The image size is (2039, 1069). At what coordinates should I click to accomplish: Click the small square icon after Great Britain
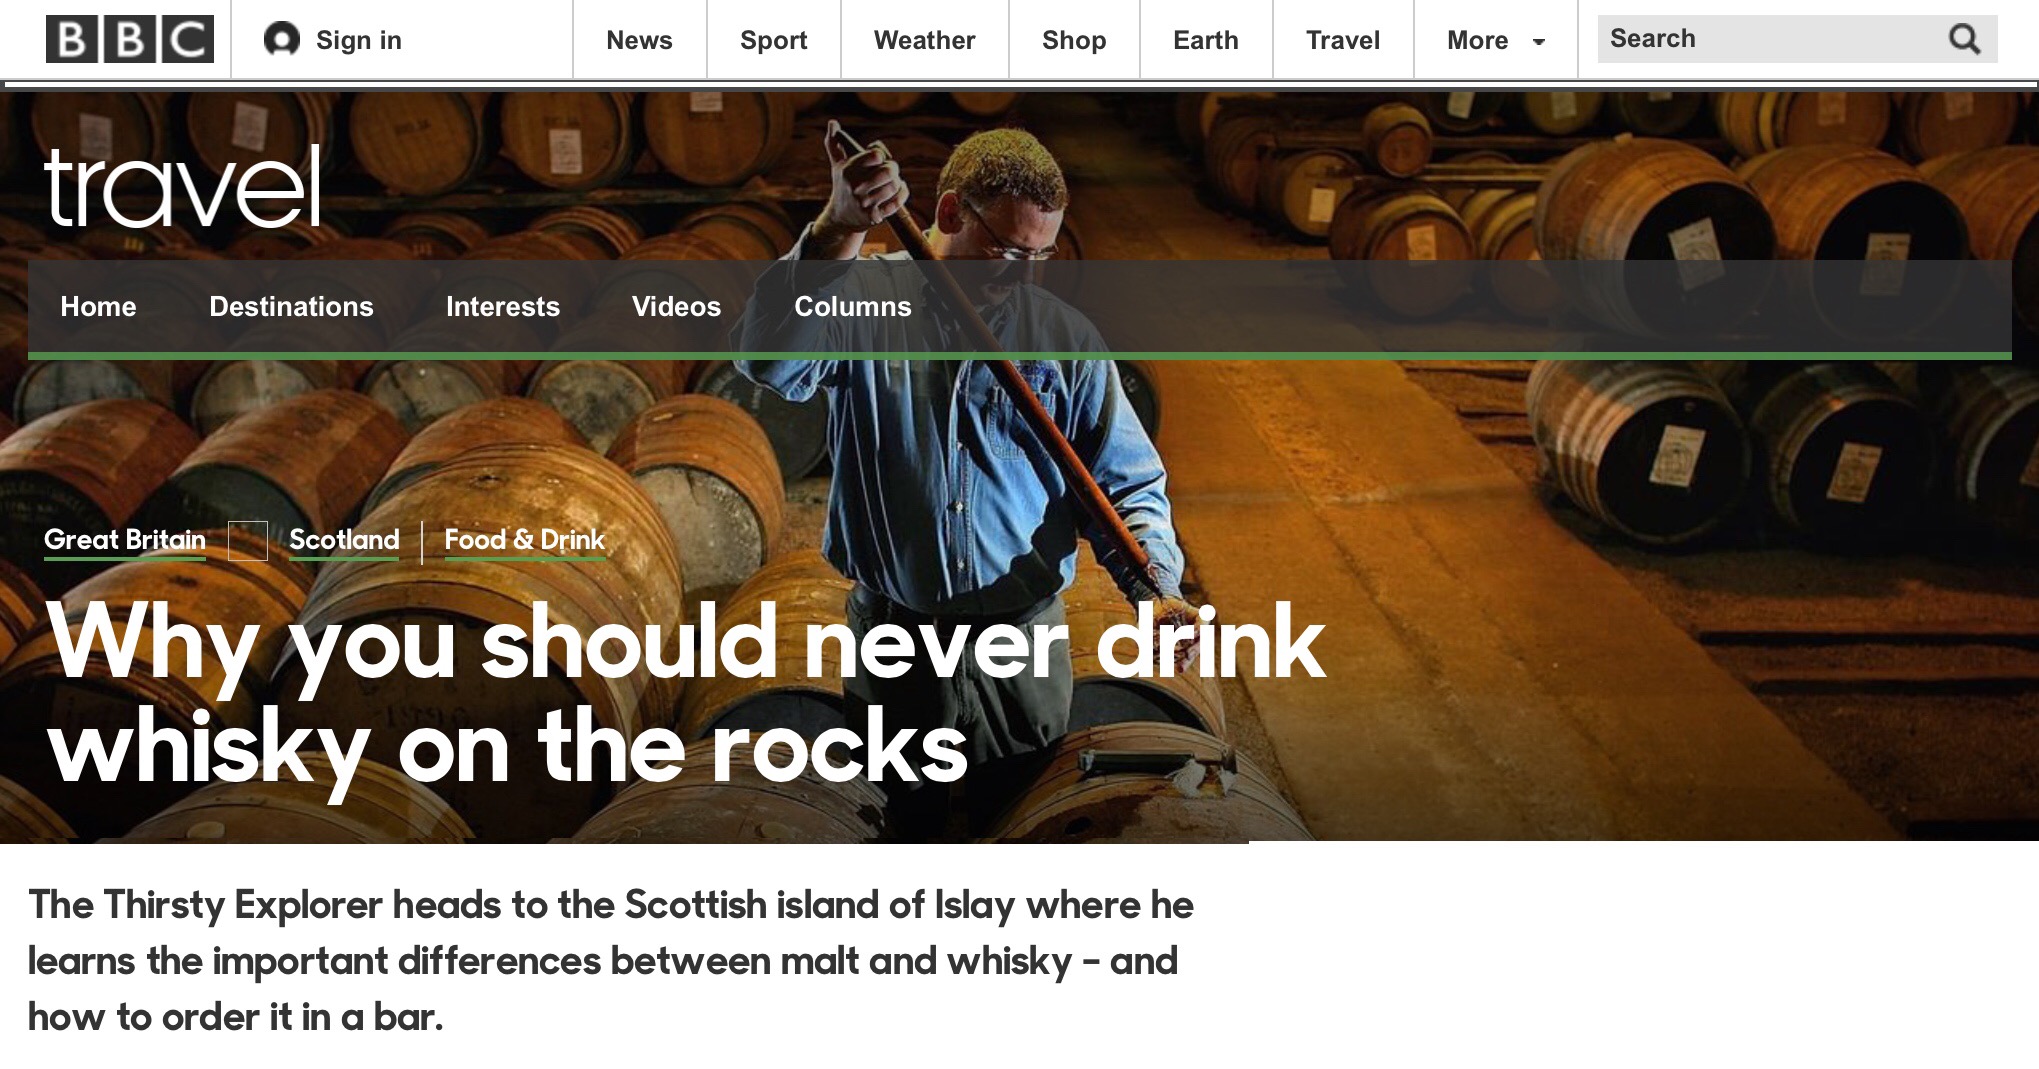[x=247, y=541]
